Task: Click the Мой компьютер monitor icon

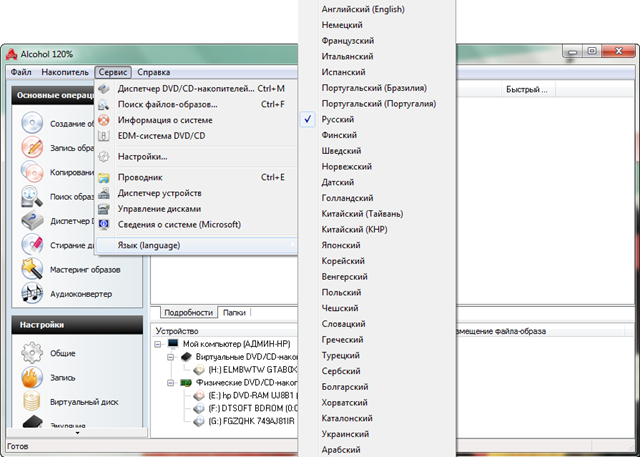Action: pyautogui.click(x=173, y=344)
